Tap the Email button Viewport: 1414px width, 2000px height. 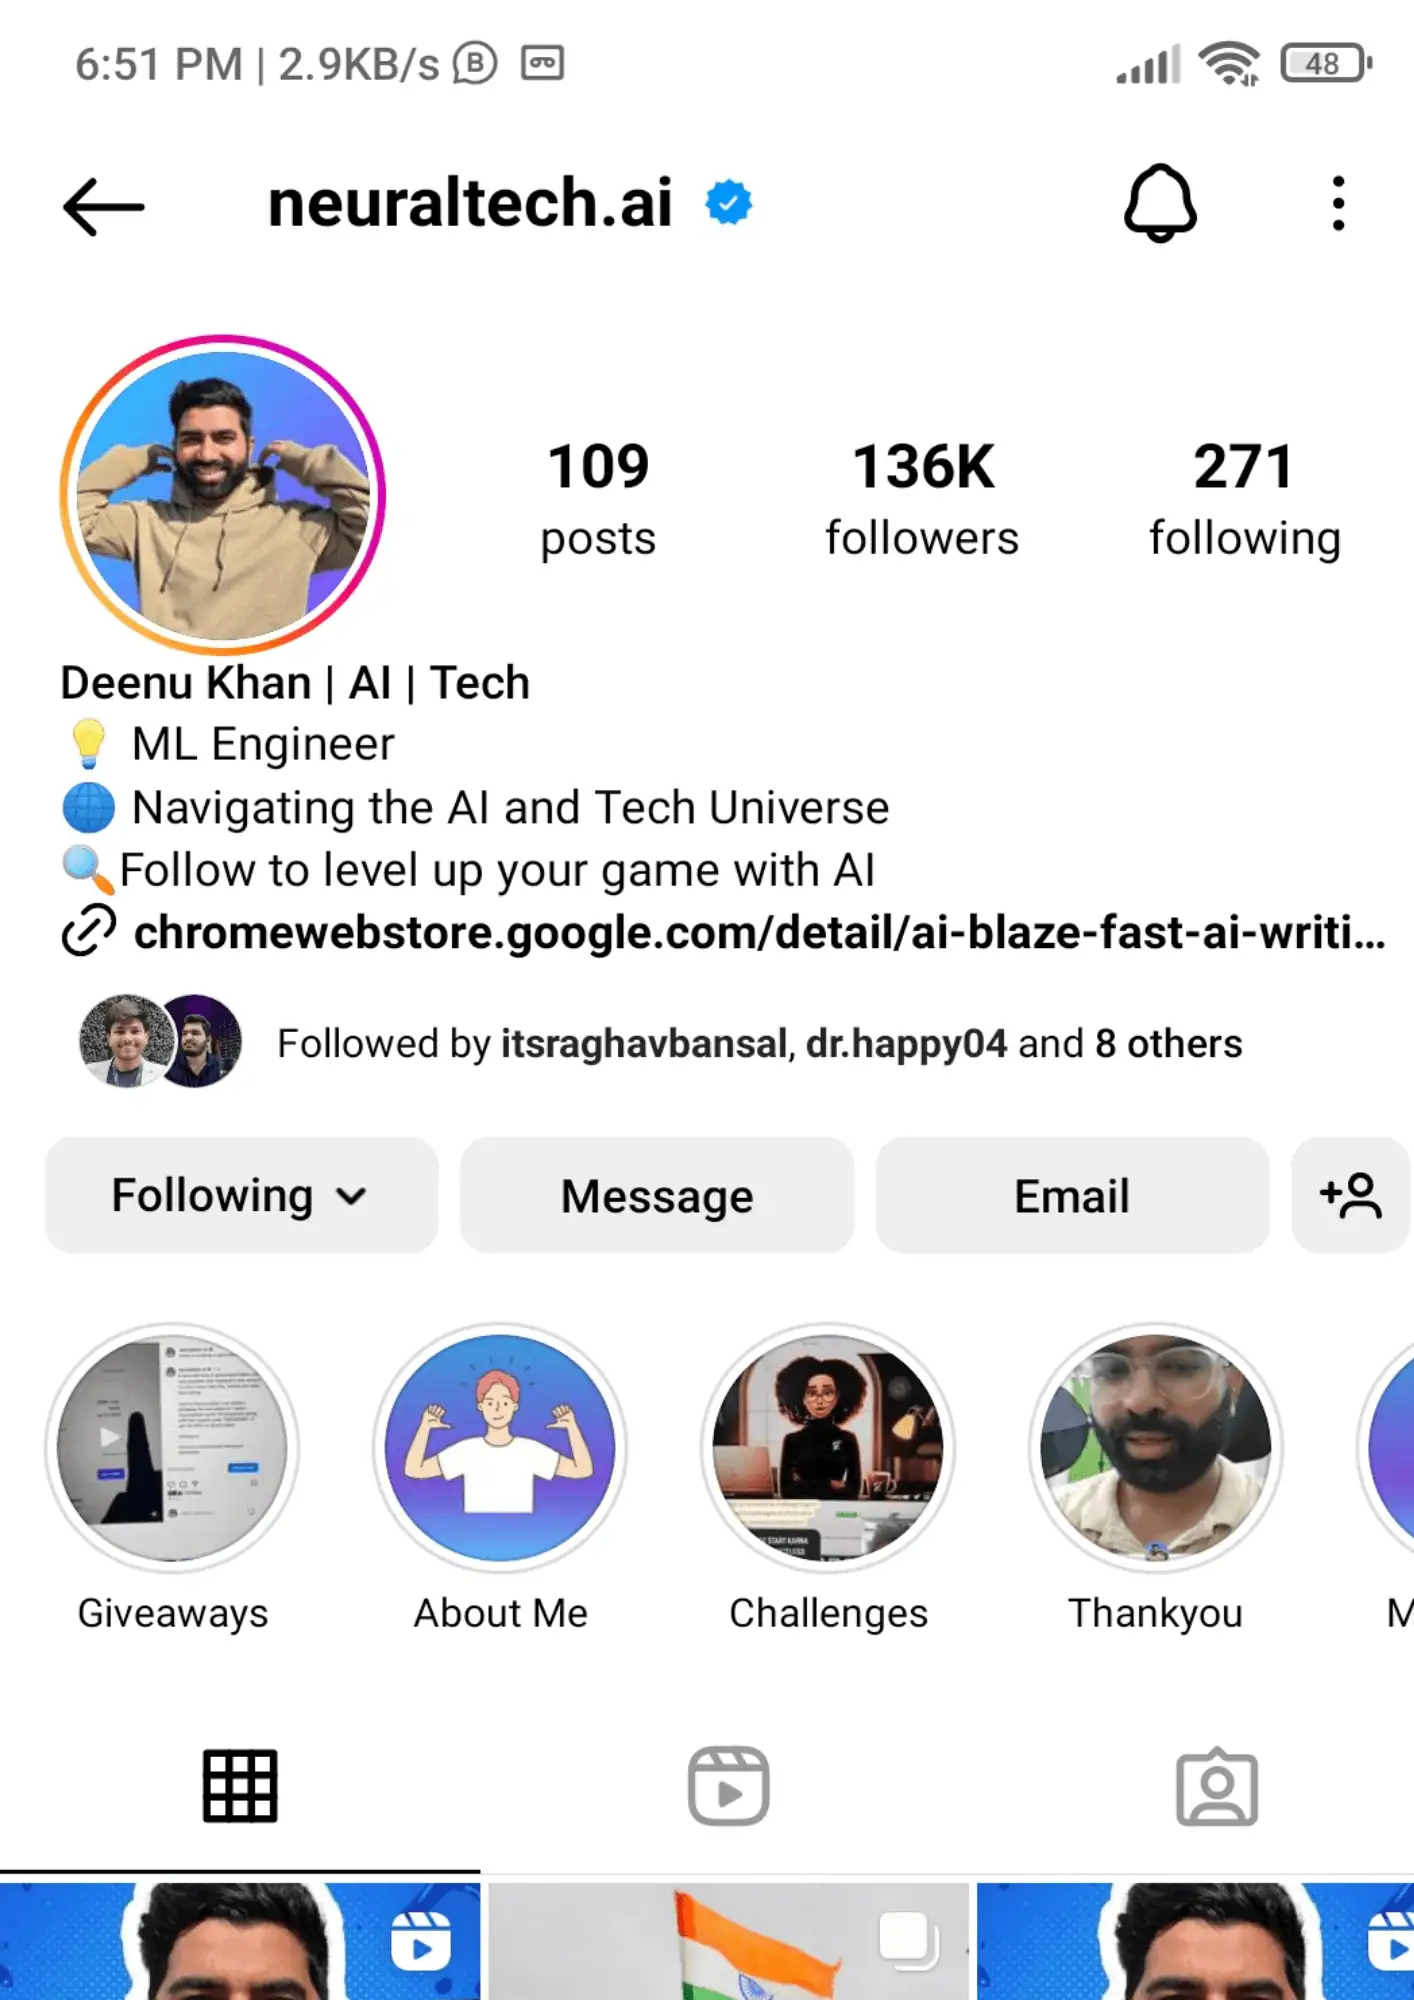[x=1072, y=1195]
